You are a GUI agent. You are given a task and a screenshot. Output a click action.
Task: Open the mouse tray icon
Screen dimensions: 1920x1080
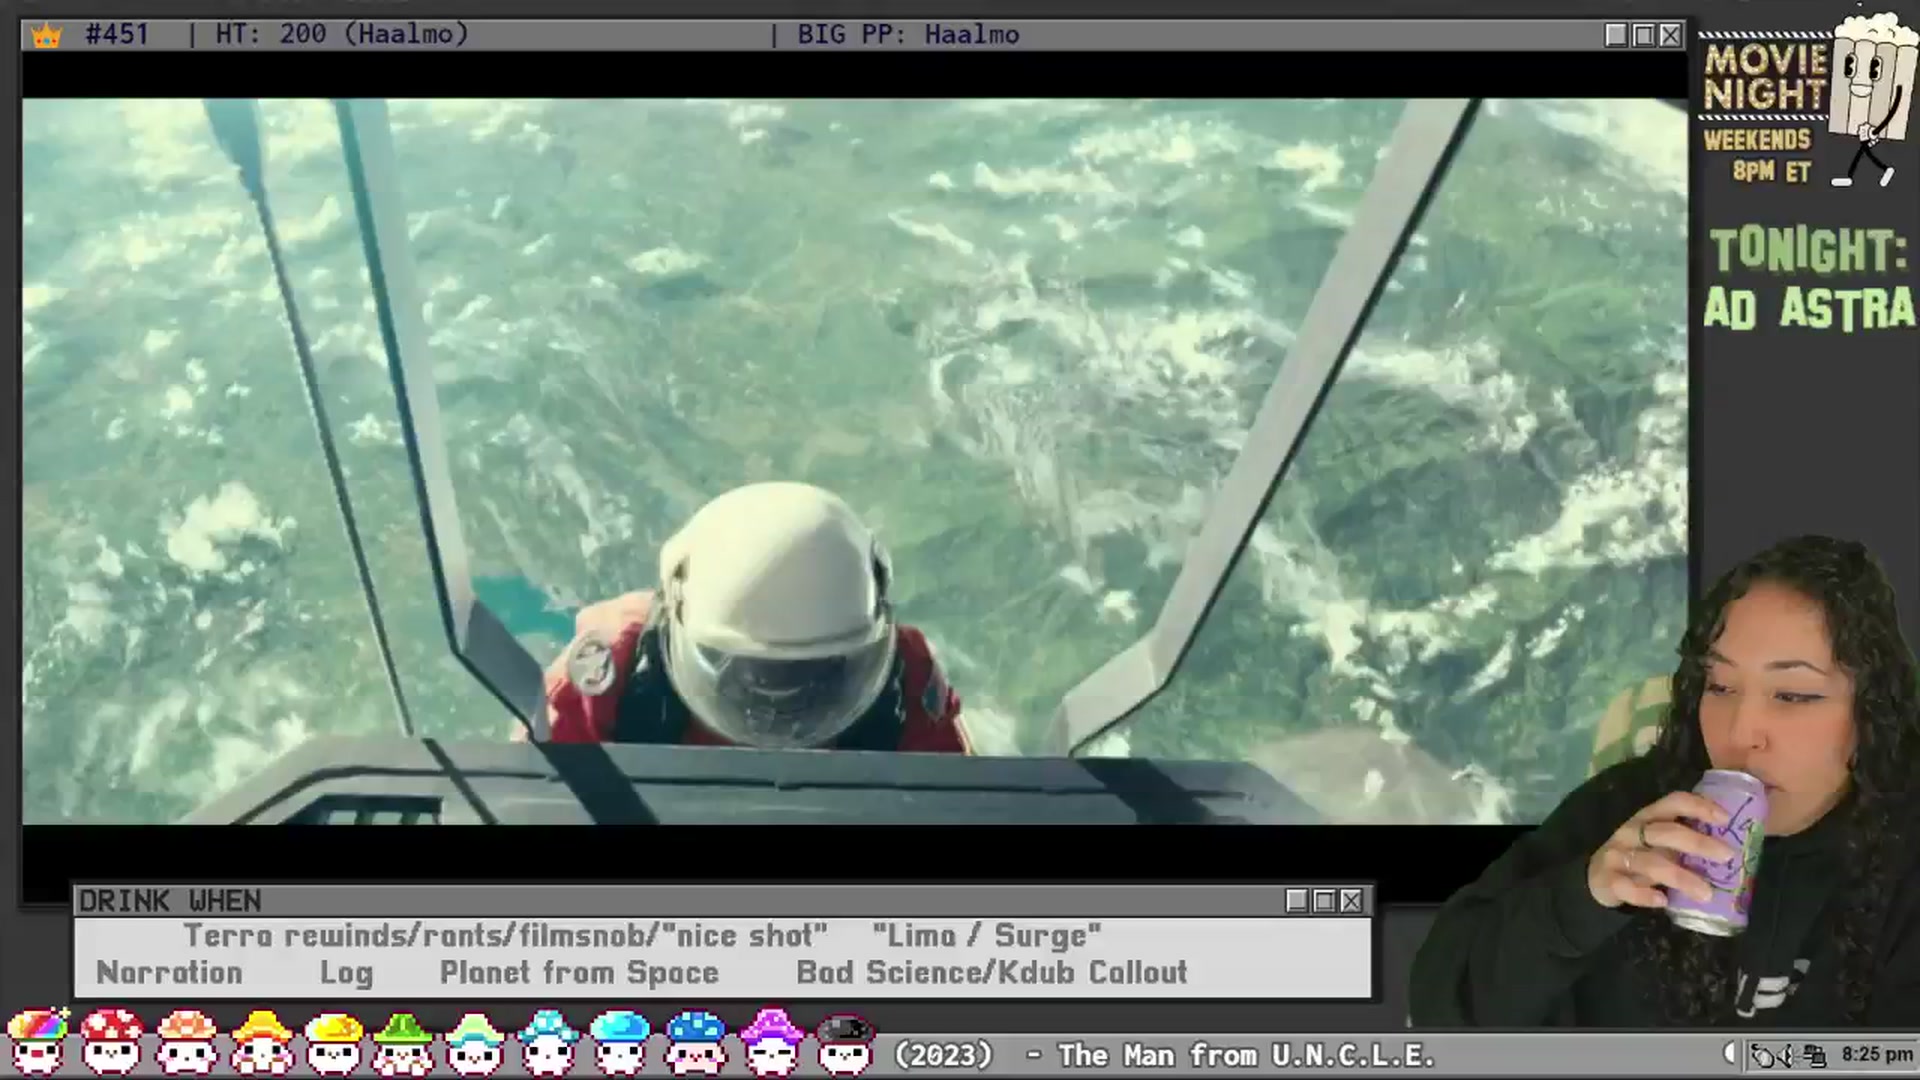coord(1762,1055)
